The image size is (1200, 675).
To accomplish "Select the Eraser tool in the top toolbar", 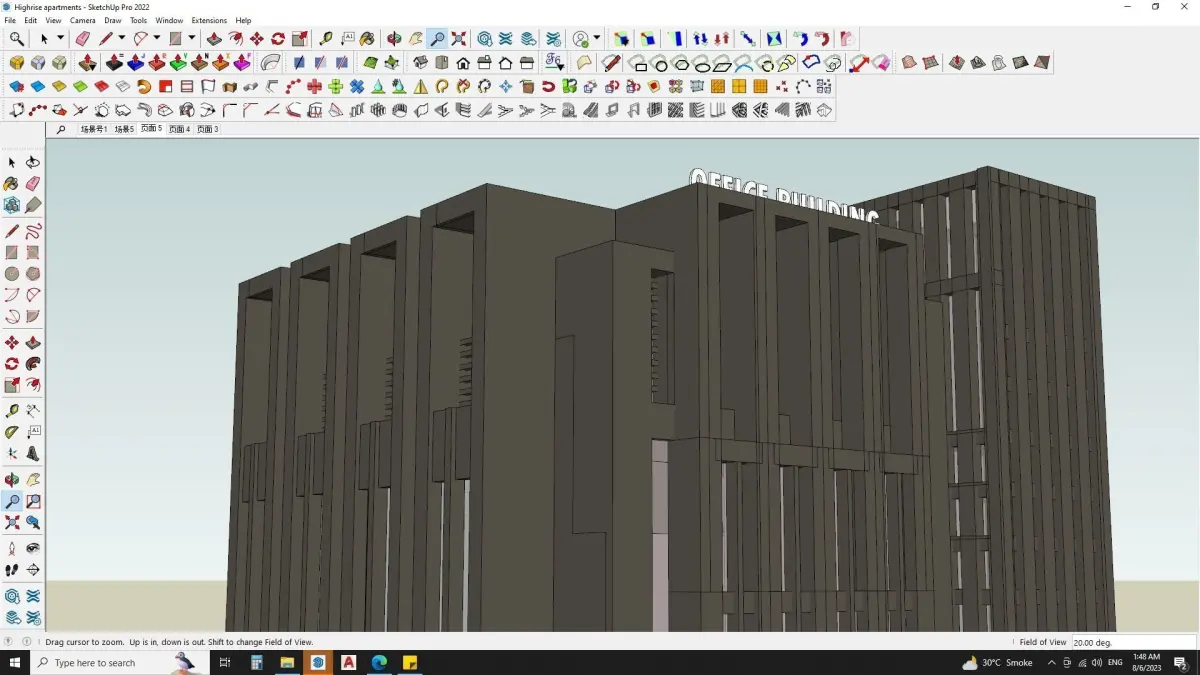I will click(x=83, y=39).
